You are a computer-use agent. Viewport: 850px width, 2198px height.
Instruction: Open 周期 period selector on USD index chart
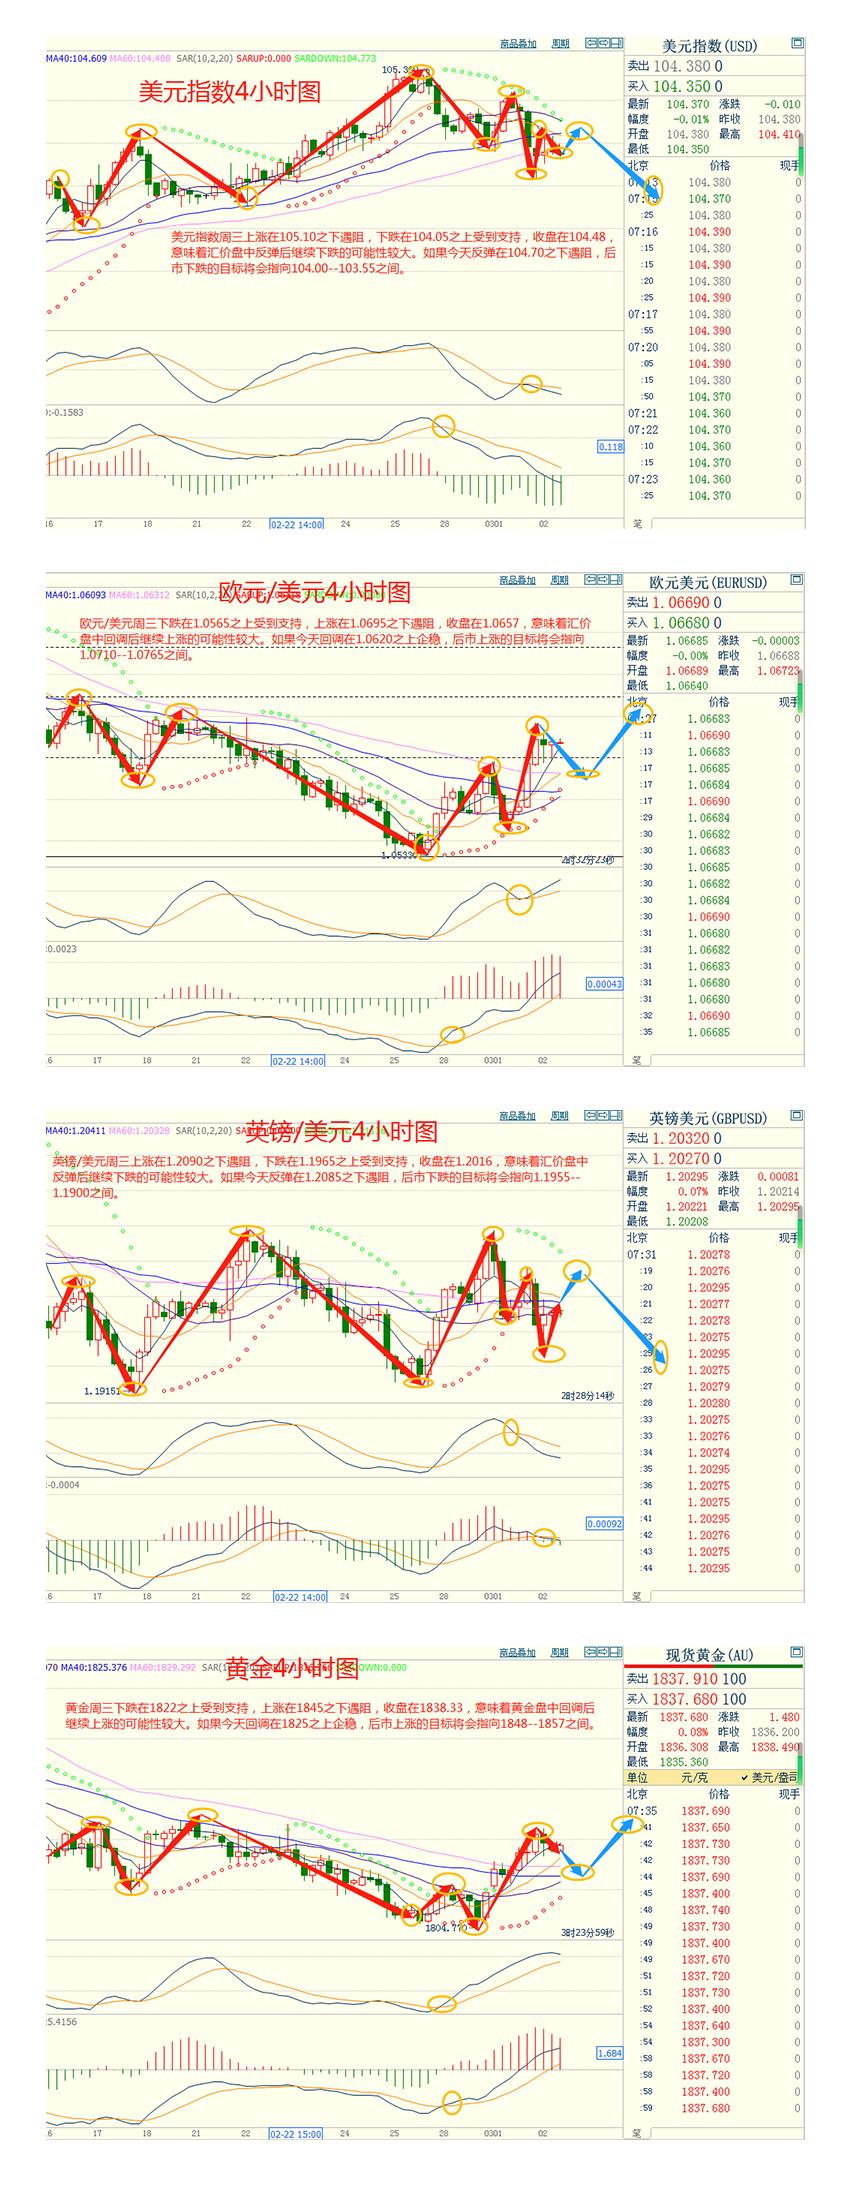560,43
